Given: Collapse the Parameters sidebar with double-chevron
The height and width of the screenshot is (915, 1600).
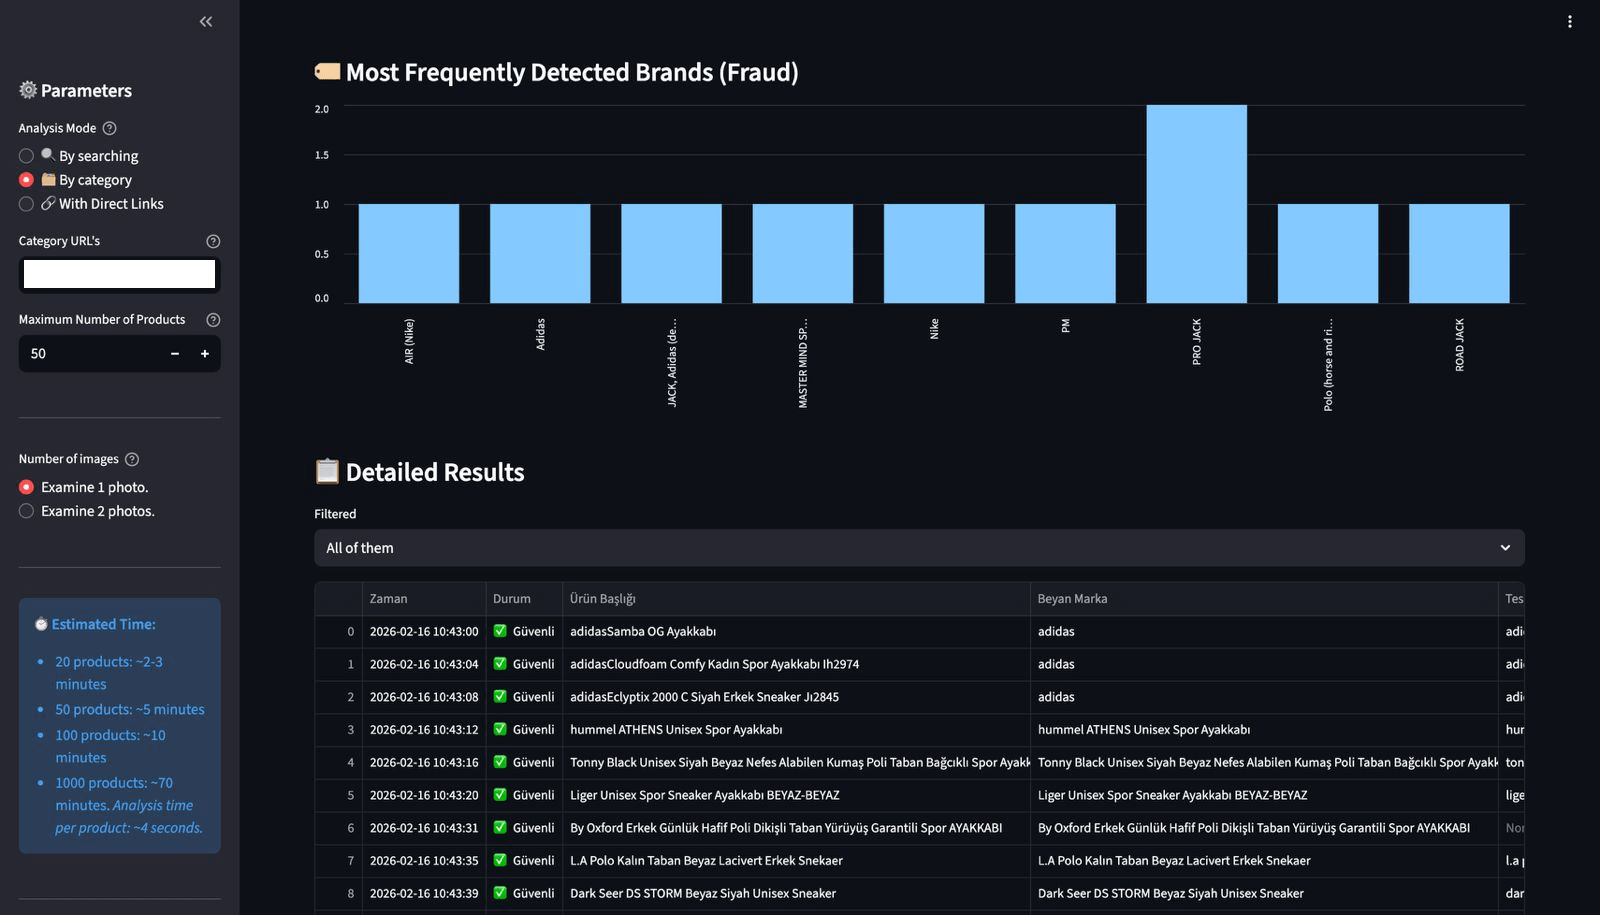Looking at the screenshot, I should pyautogui.click(x=206, y=21).
